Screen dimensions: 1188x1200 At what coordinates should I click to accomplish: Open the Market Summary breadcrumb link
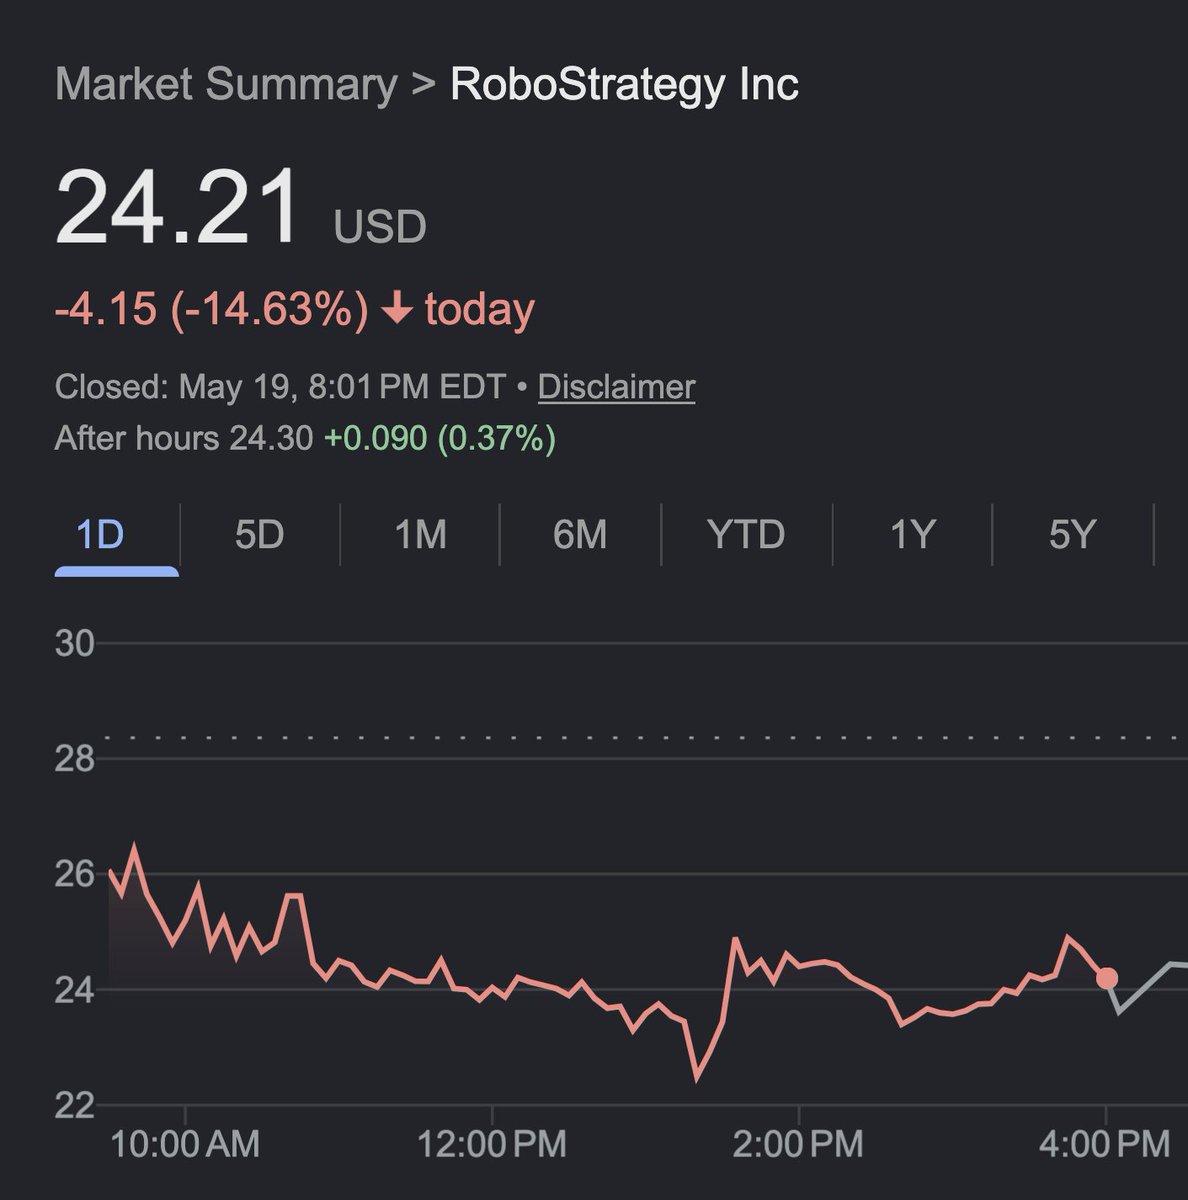coord(226,84)
